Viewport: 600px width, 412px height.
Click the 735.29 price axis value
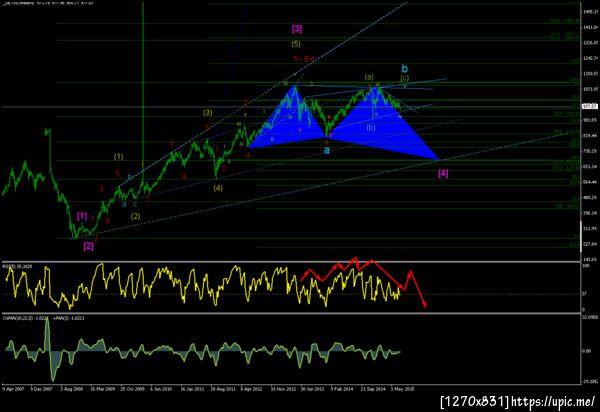tap(591, 151)
